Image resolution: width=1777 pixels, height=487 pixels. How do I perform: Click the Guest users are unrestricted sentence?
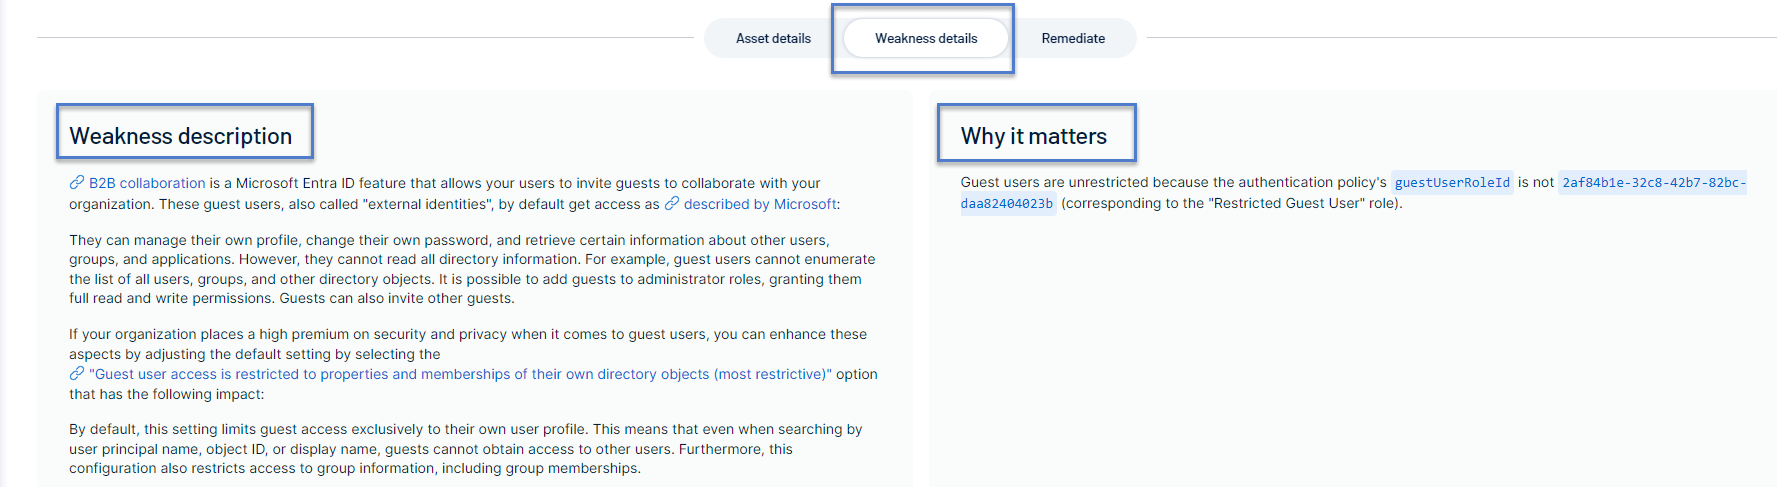(x=1174, y=182)
